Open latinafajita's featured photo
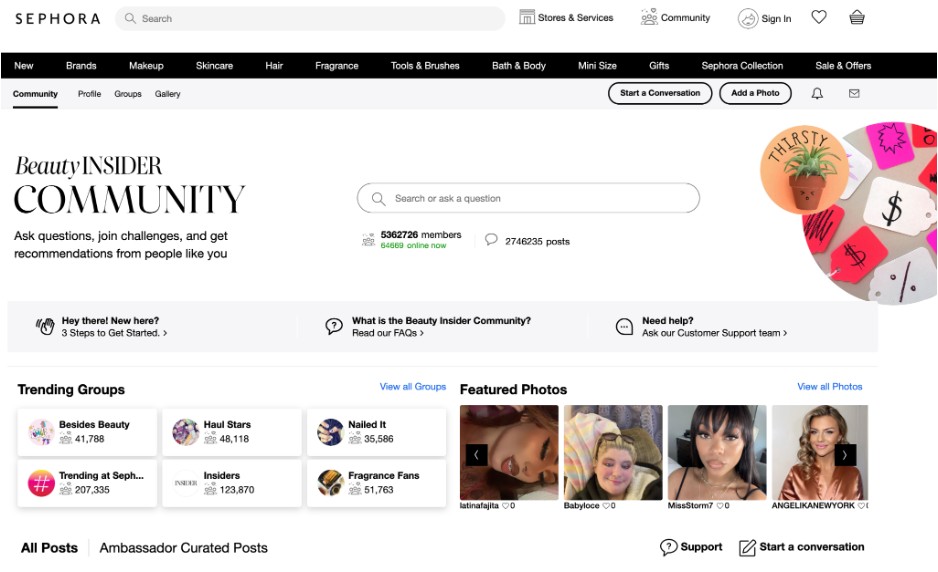Image resolution: width=938 pixels, height=572 pixels. pyautogui.click(x=509, y=452)
